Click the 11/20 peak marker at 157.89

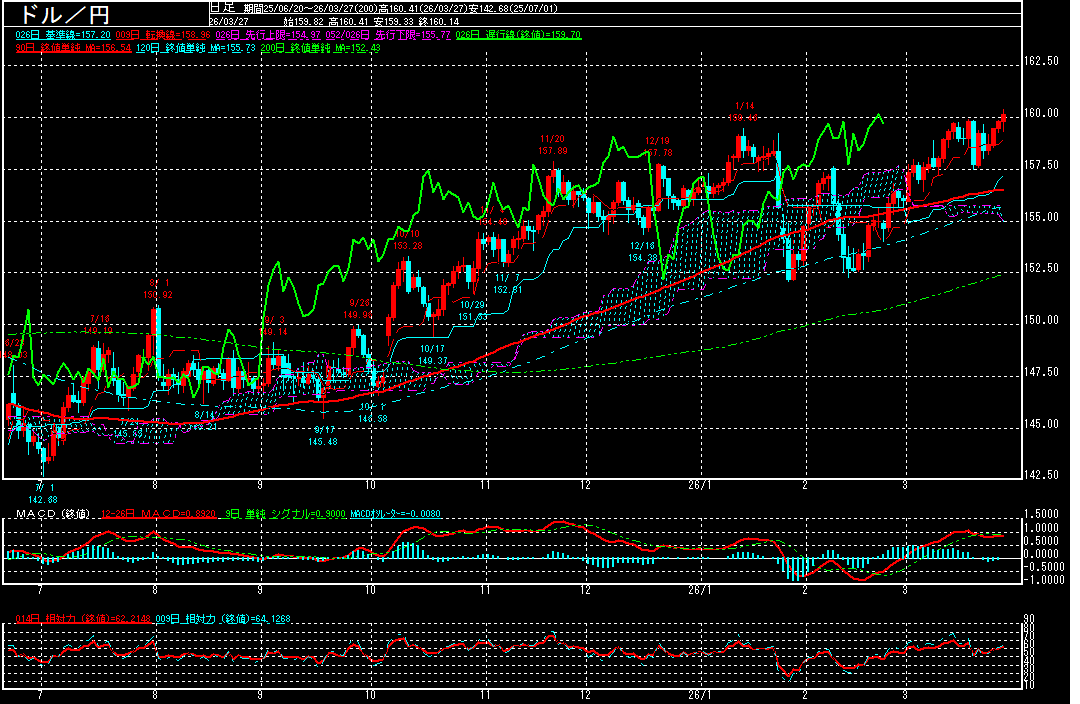pyautogui.click(x=553, y=144)
